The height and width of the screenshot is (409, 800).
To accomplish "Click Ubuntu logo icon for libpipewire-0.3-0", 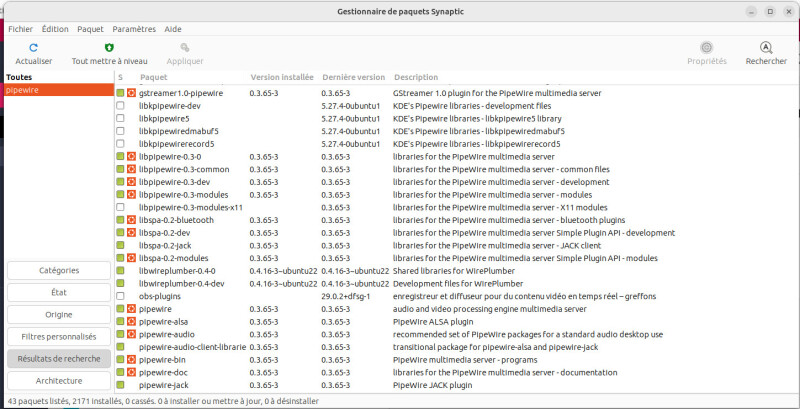I will coord(131,157).
